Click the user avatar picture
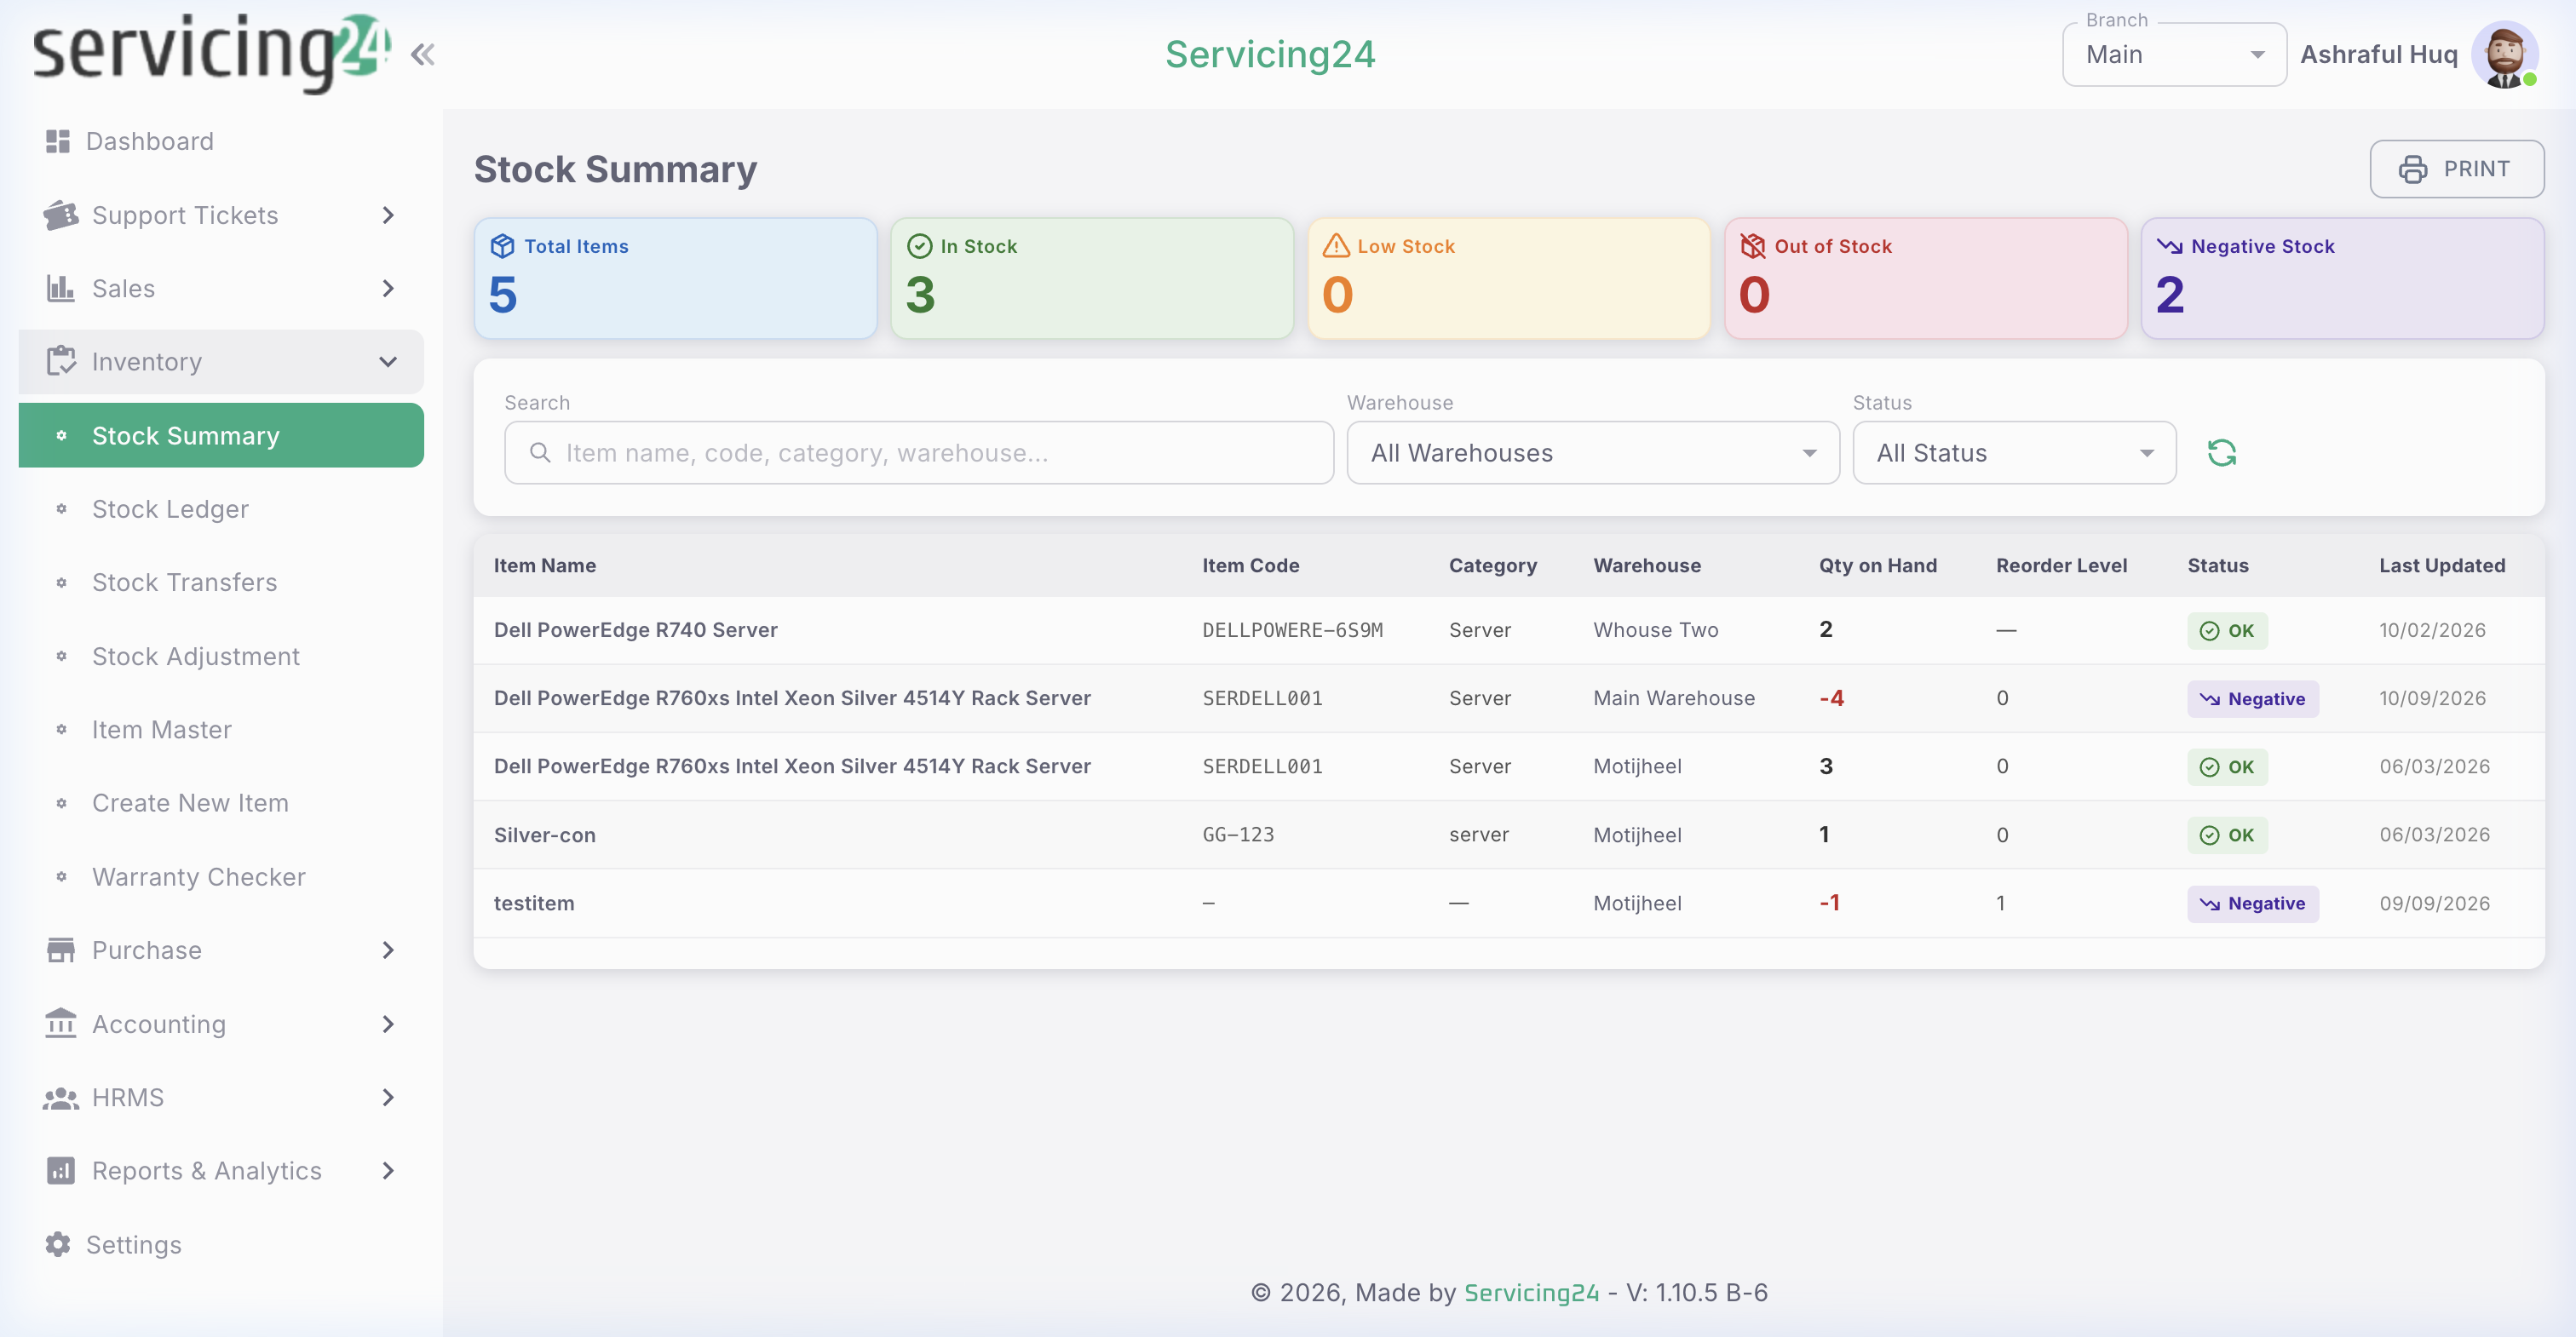Viewport: 2576px width, 1337px height. pos(2505,55)
